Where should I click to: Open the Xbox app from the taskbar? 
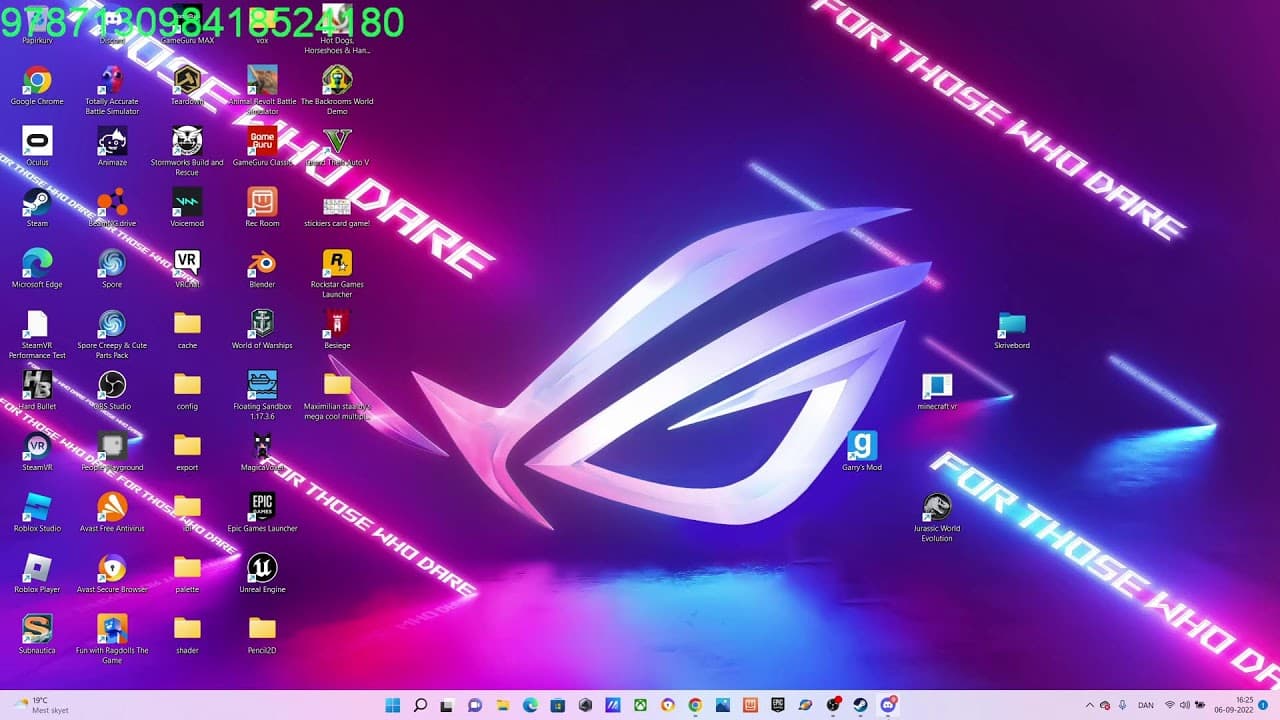(x=640, y=705)
